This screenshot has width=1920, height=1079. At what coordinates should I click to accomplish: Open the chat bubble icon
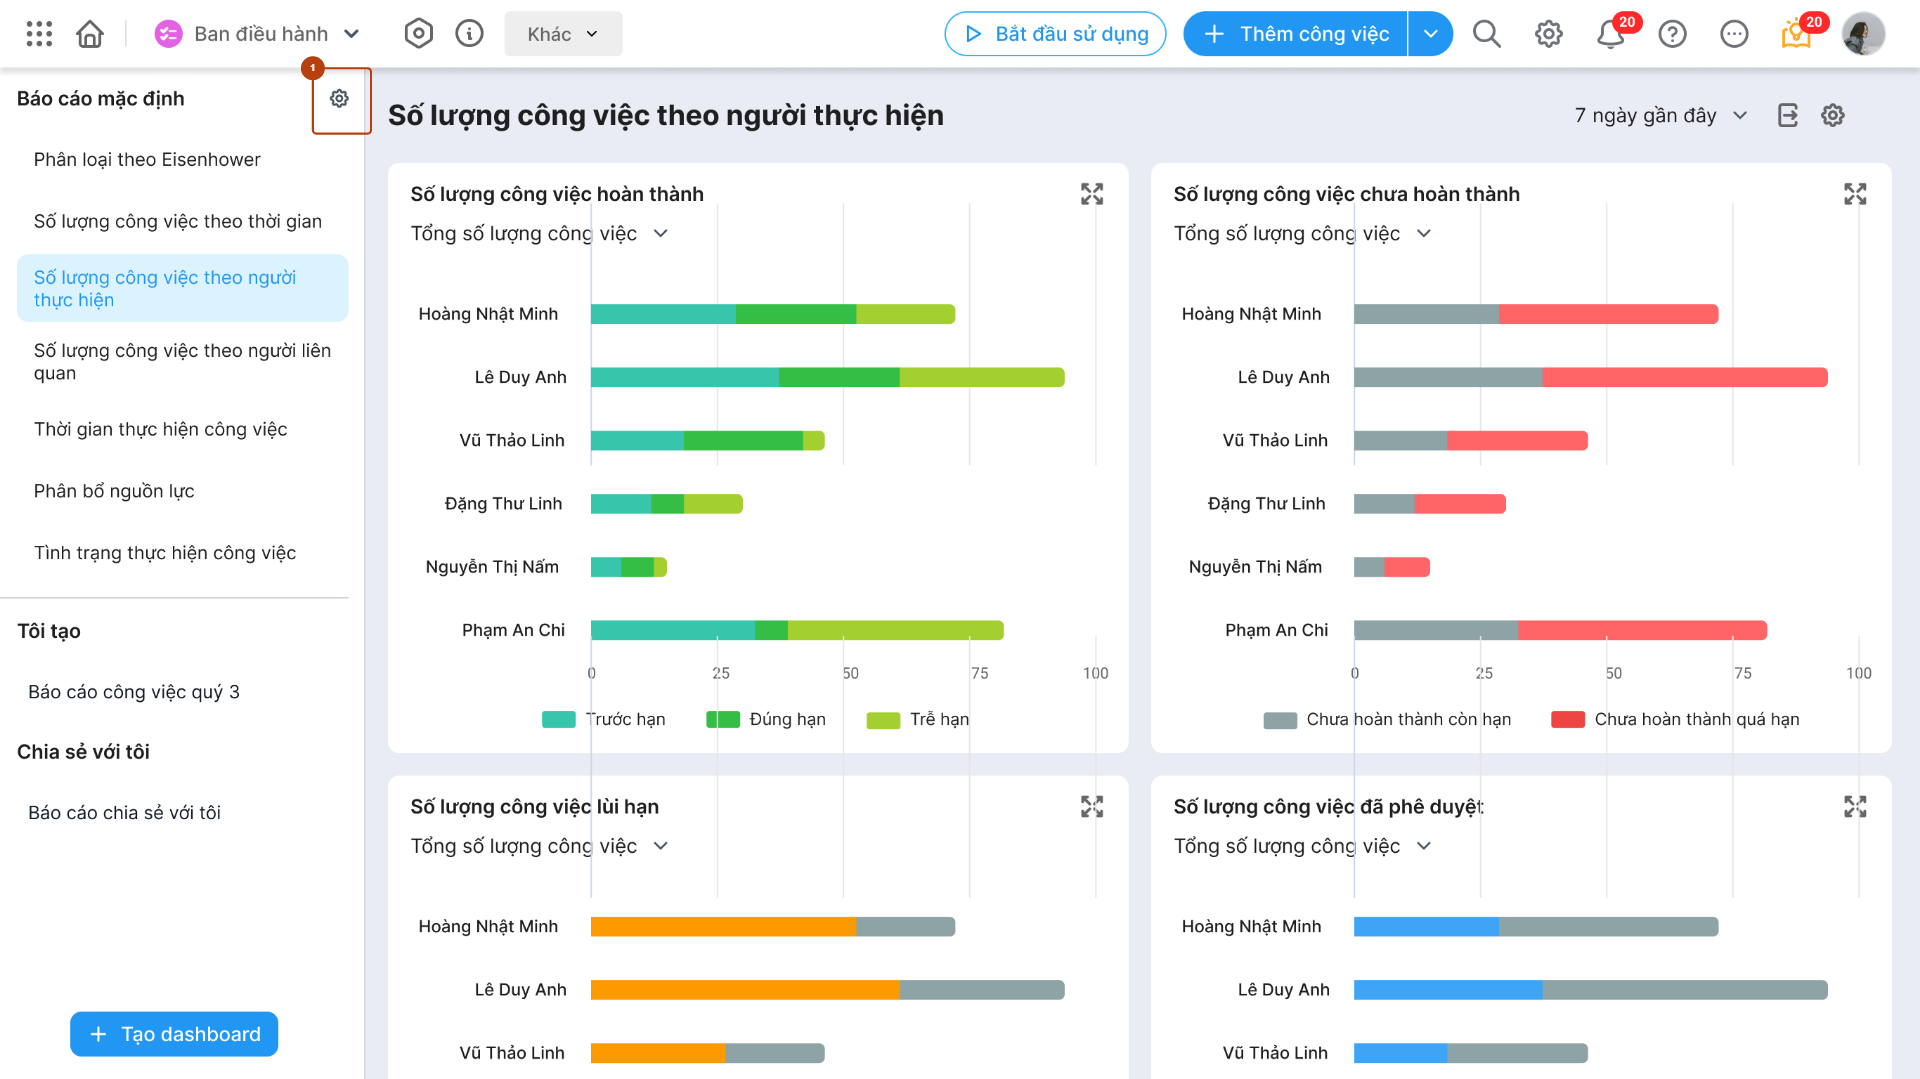(x=1734, y=34)
